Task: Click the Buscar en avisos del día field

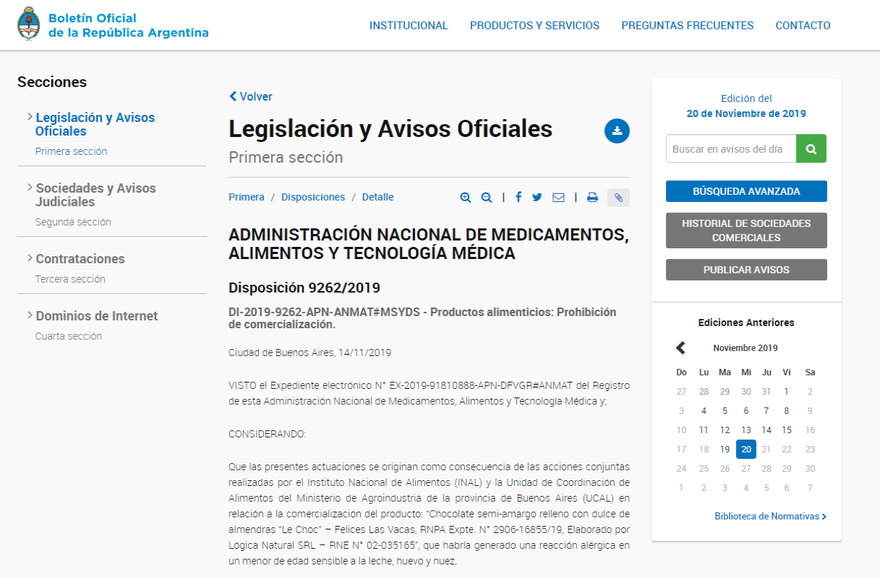Action: (731, 149)
